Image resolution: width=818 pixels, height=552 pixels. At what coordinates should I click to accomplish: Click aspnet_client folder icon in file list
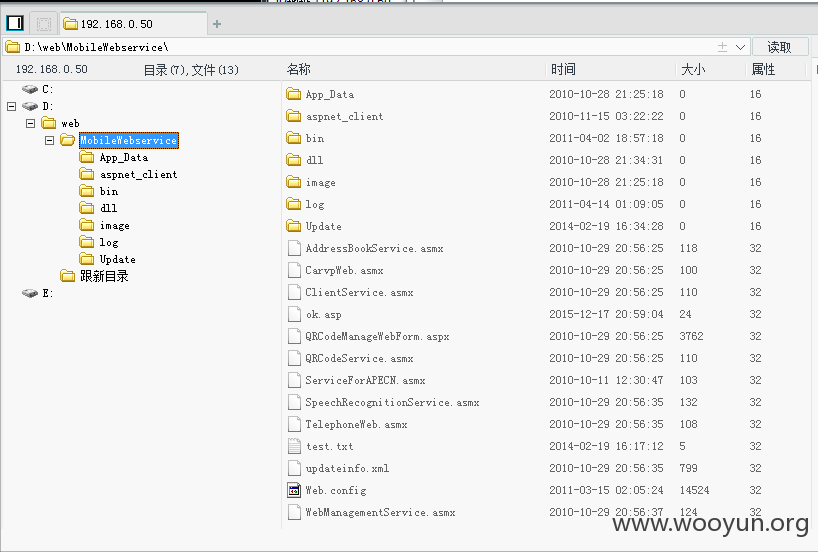pyautogui.click(x=294, y=116)
